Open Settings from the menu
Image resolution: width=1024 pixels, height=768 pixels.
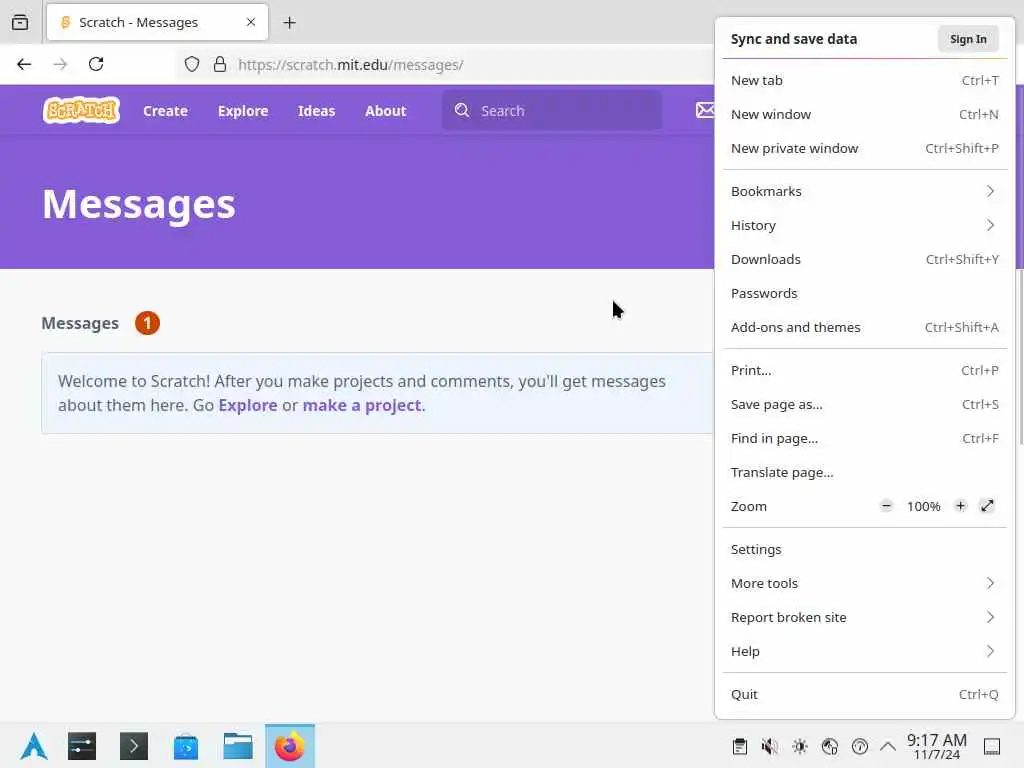point(865,549)
